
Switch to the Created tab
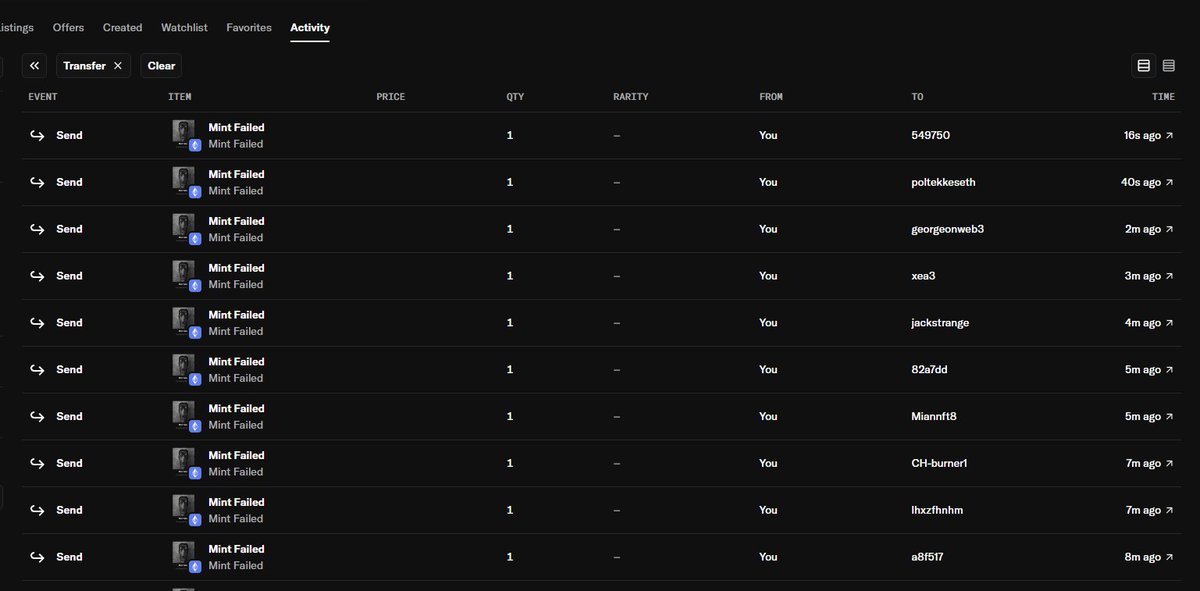pyautogui.click(x=122, y=28)
